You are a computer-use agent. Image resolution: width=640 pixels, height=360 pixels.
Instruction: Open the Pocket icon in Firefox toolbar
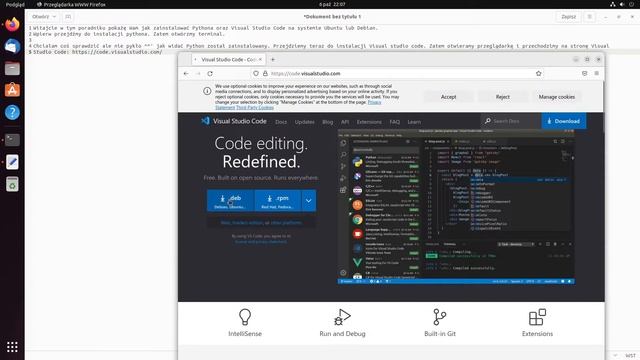584,73
